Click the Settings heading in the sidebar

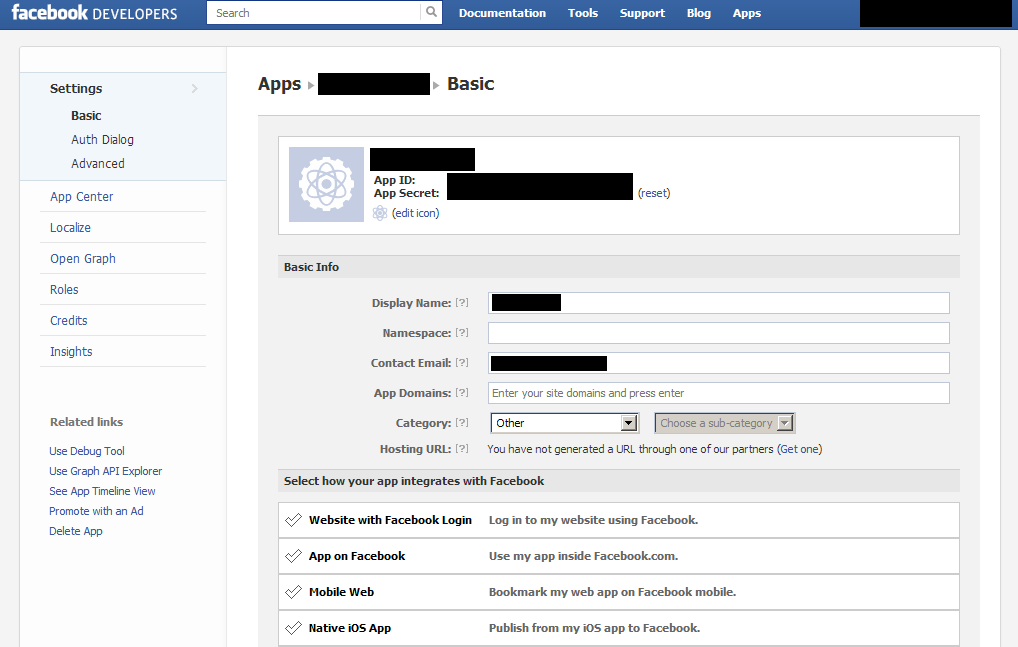click(x=76, y=88)
